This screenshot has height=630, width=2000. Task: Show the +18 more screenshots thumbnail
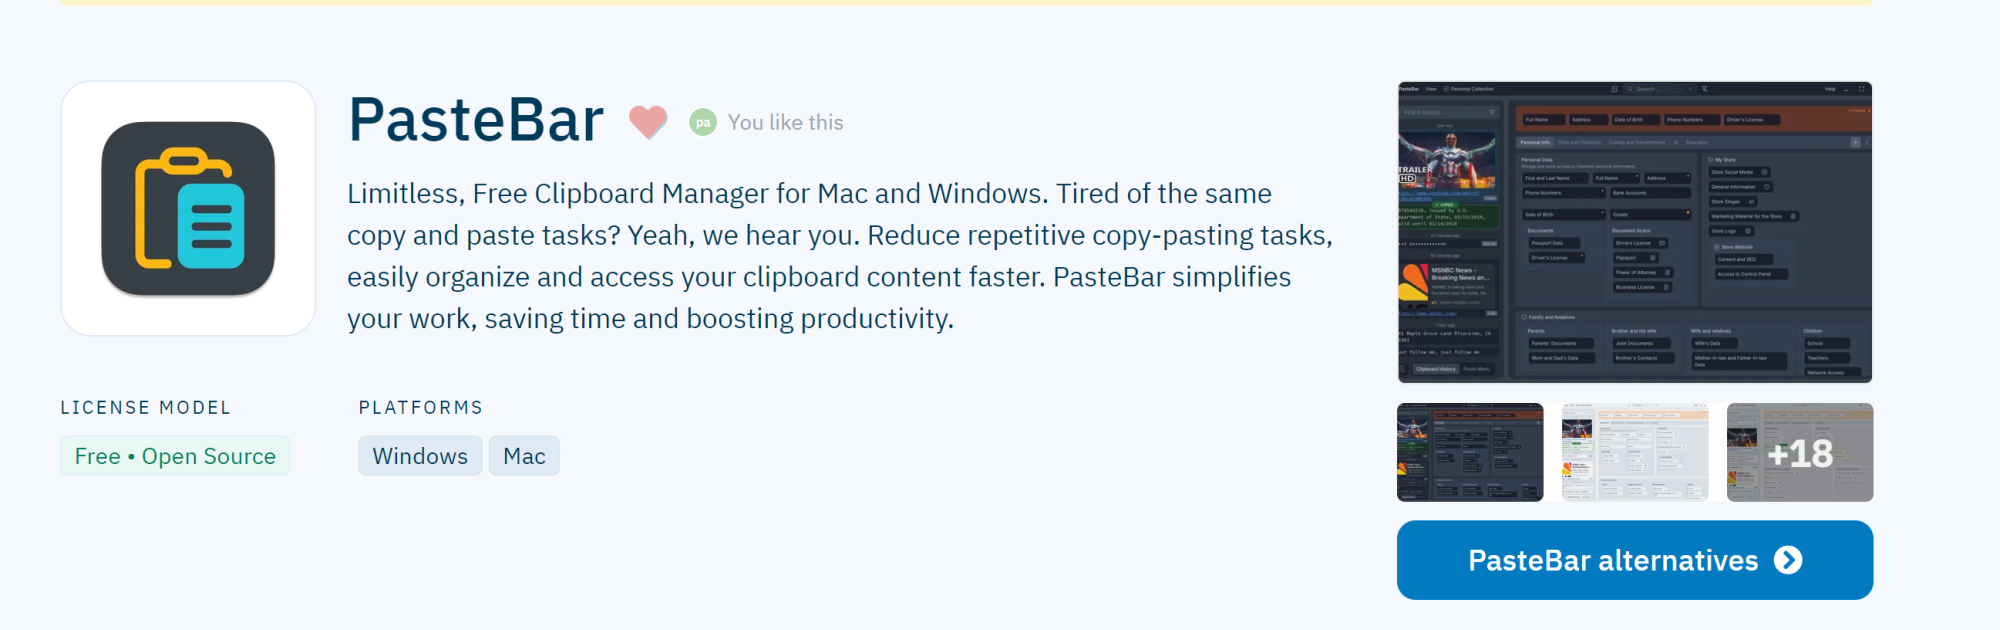(x=1800, y=452)
